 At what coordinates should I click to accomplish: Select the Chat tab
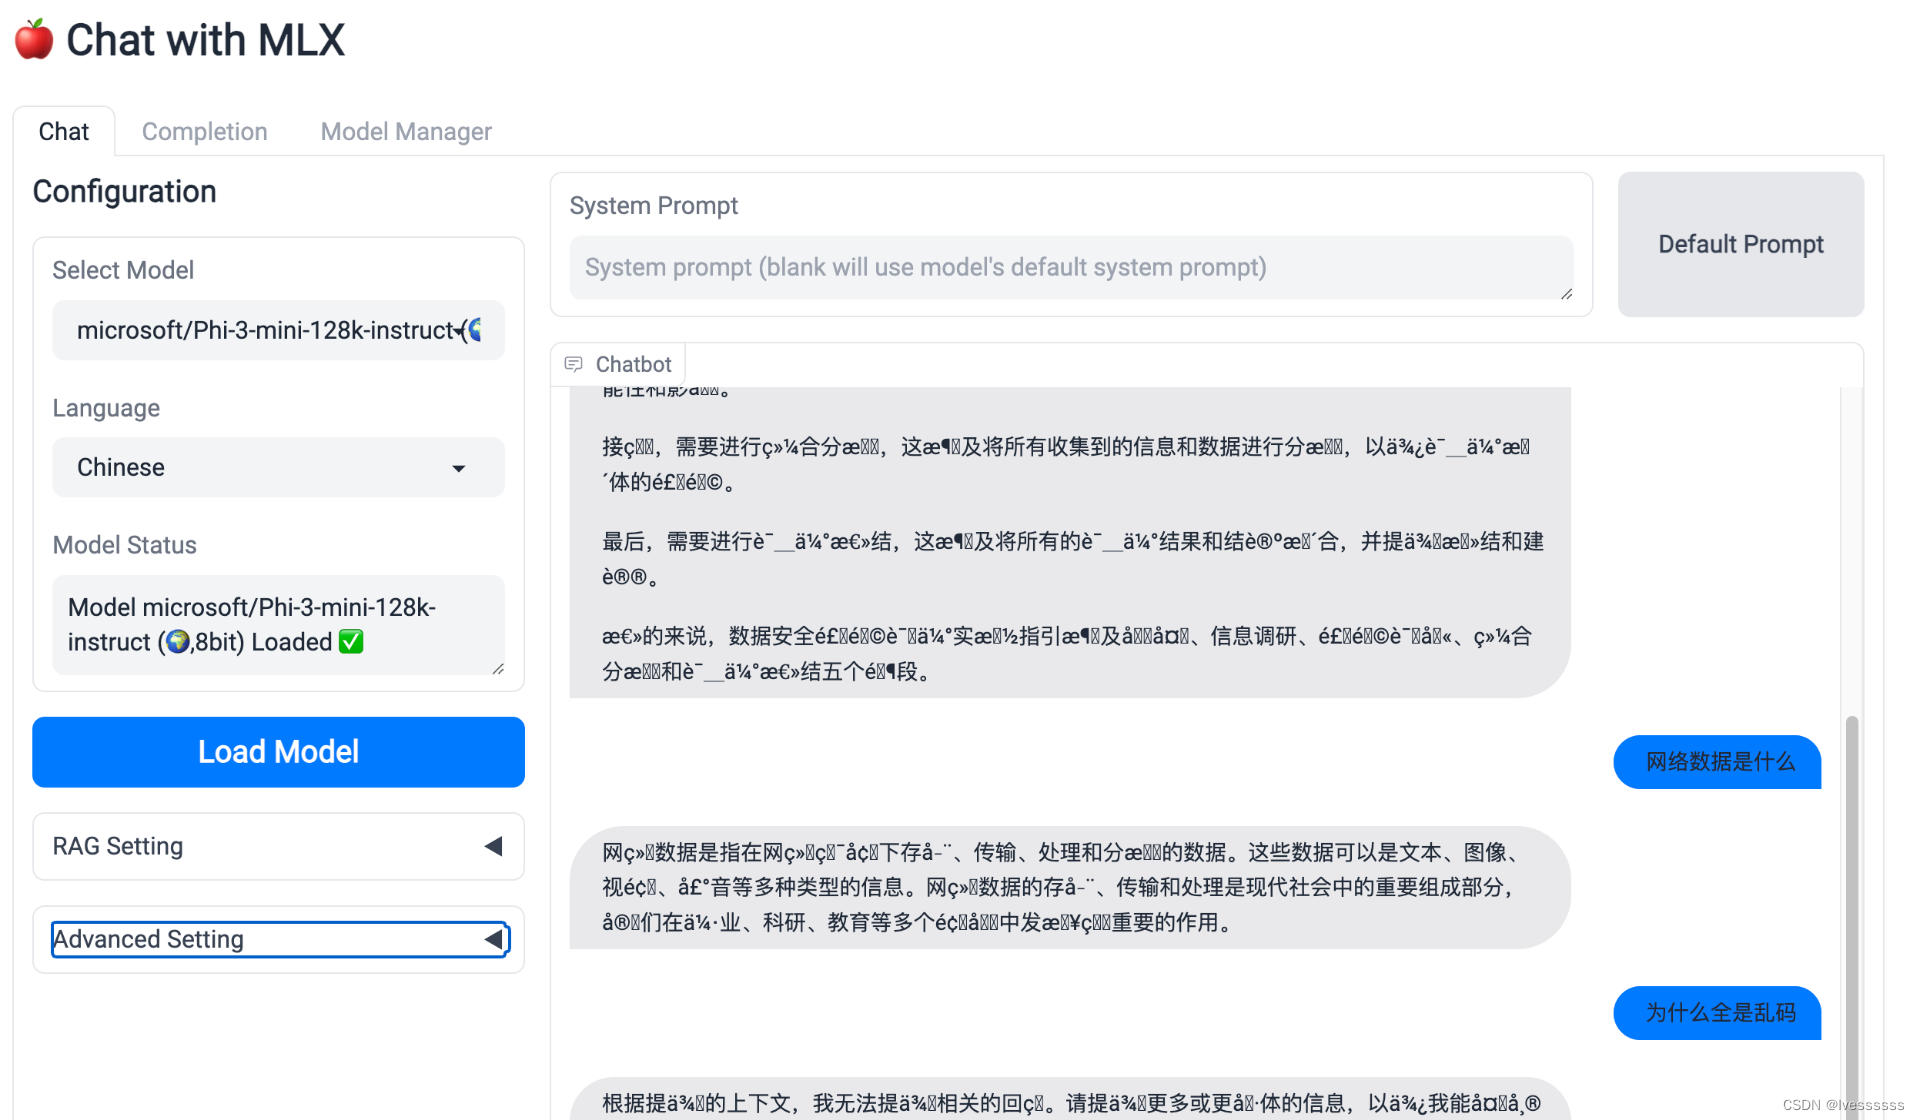click(x=64, y=131)
